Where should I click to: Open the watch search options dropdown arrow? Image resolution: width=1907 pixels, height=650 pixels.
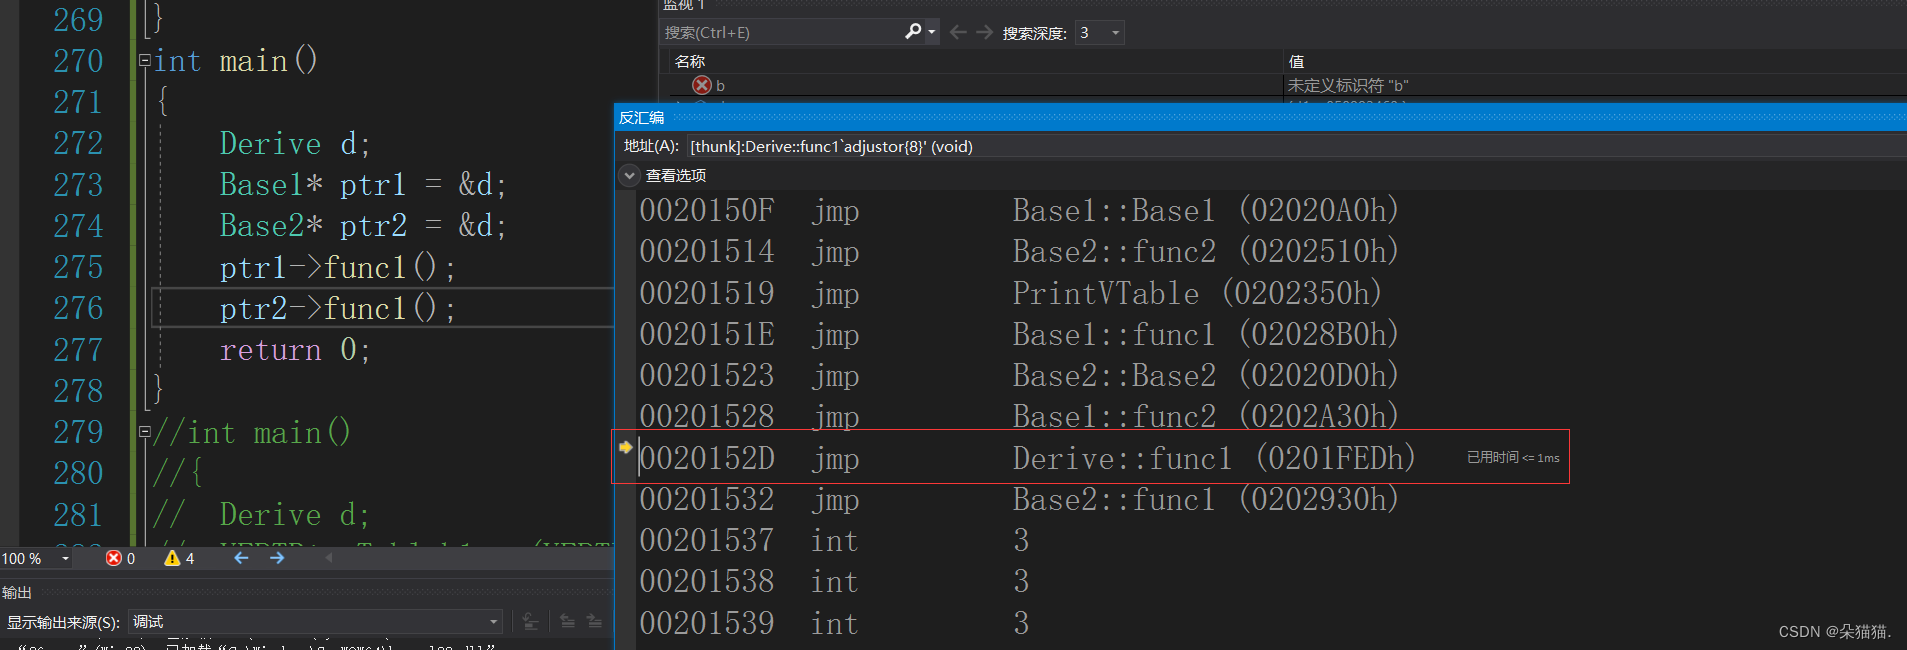point(932,32)
